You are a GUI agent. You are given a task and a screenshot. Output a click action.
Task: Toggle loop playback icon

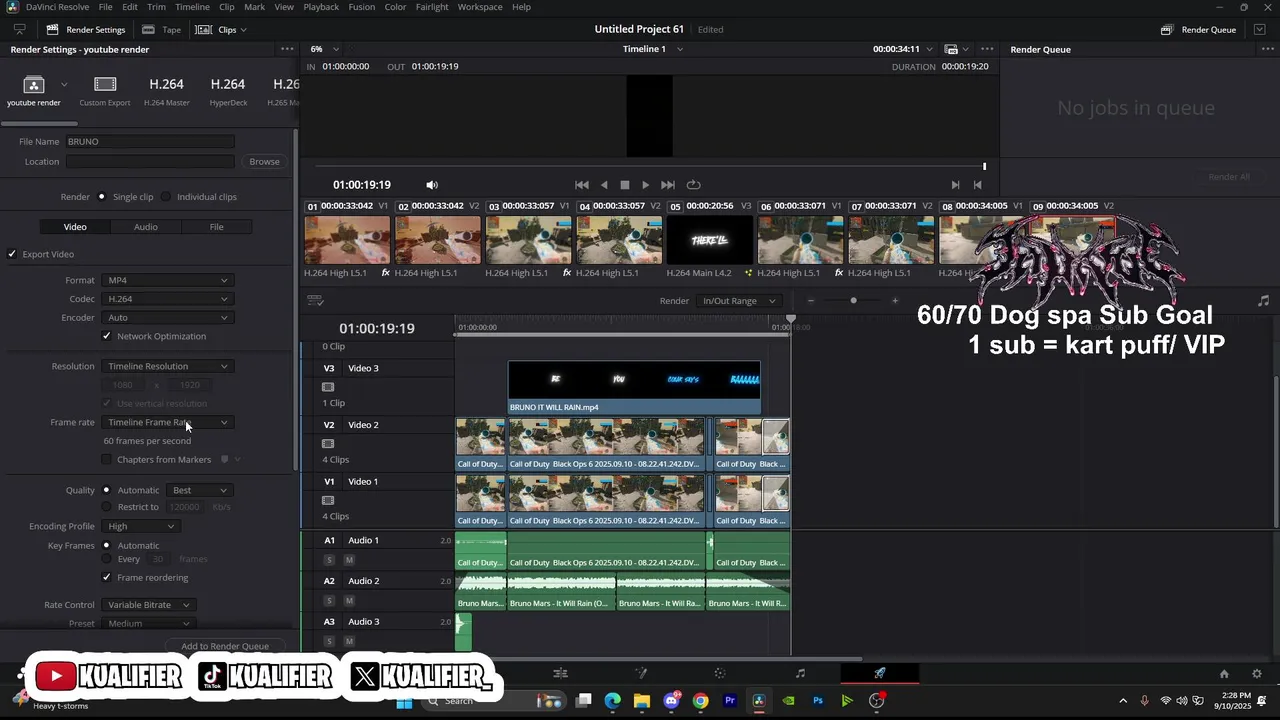[x=693, y=185]
